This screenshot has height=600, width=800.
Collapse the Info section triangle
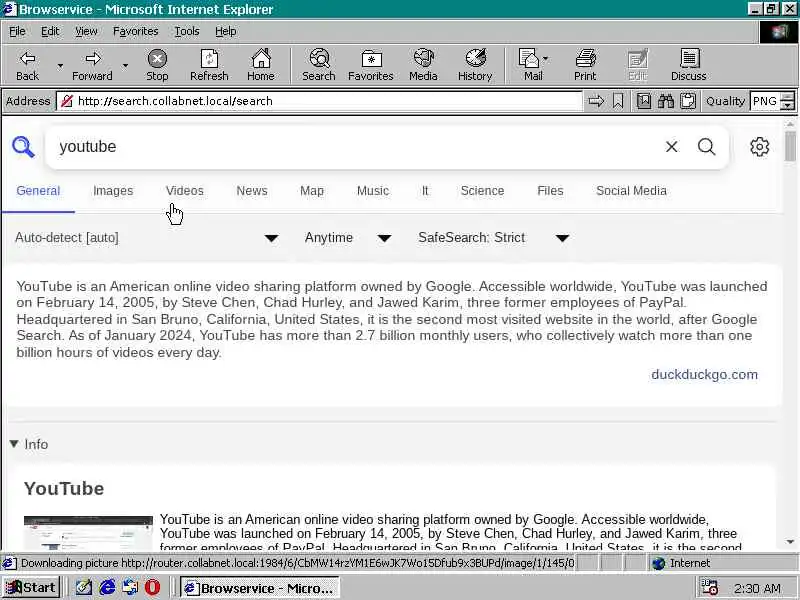tap(14, 444)
